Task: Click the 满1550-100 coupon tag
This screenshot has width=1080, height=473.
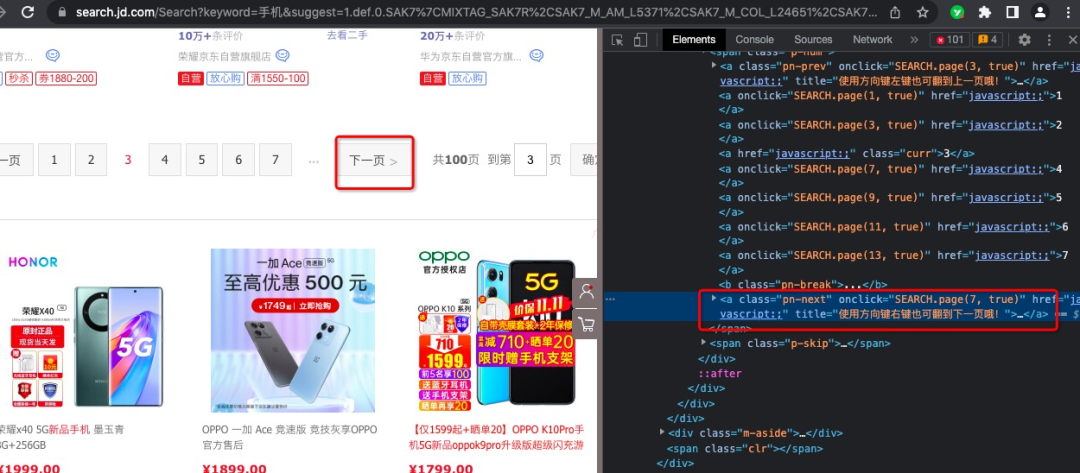Action: [278, 78]
